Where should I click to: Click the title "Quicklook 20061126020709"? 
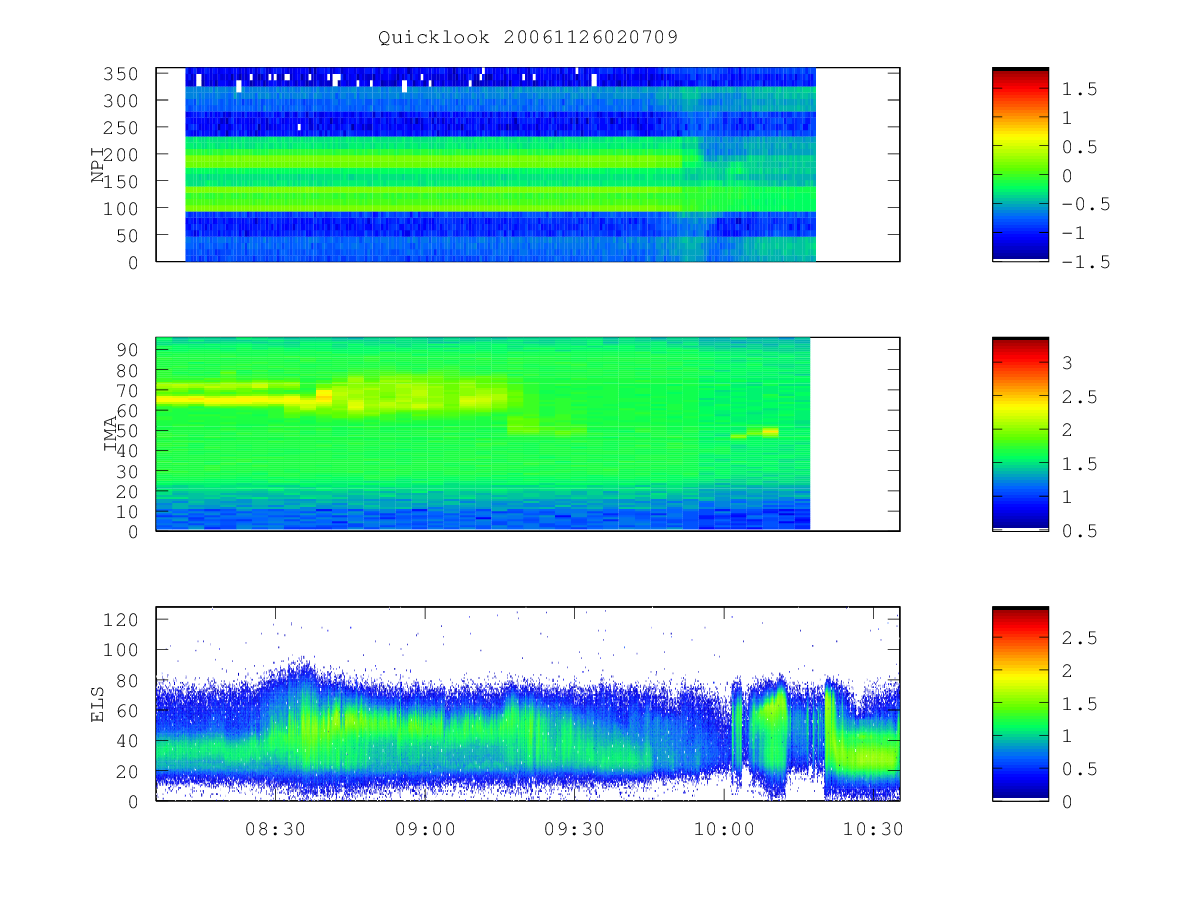coord(528,37)
